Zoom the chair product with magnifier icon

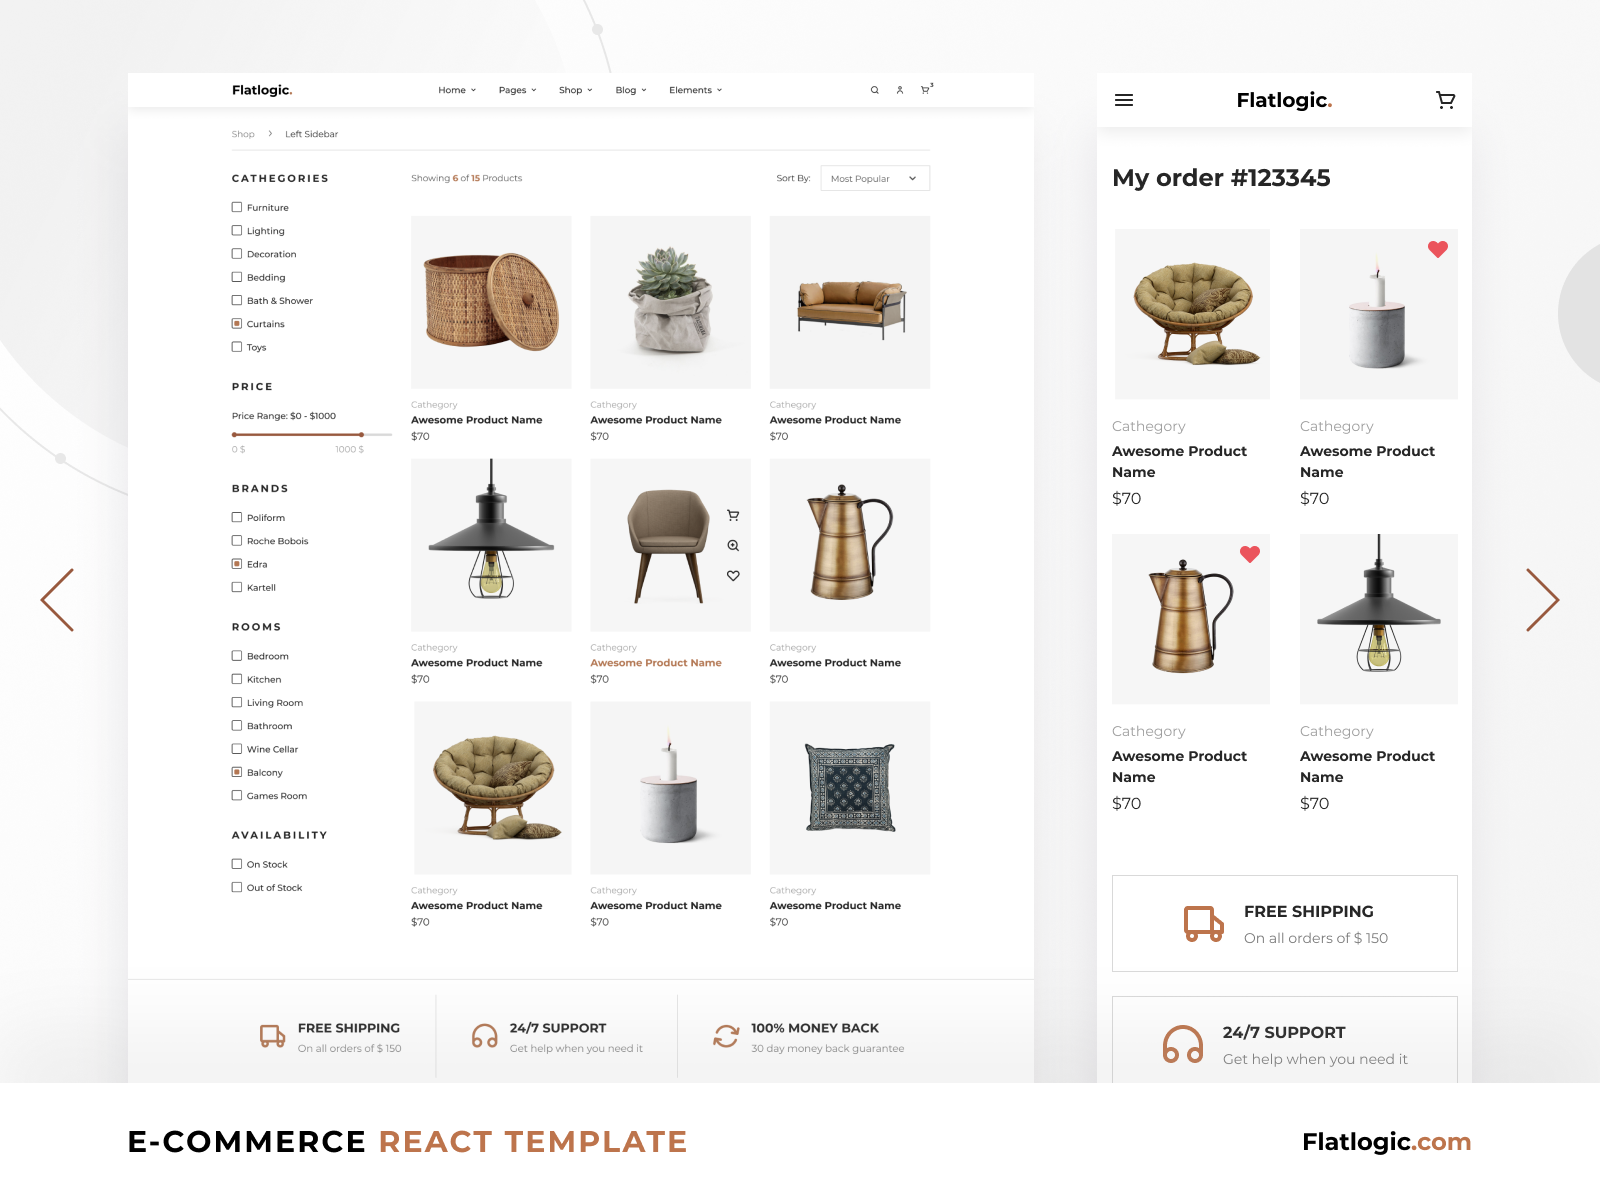733,546
